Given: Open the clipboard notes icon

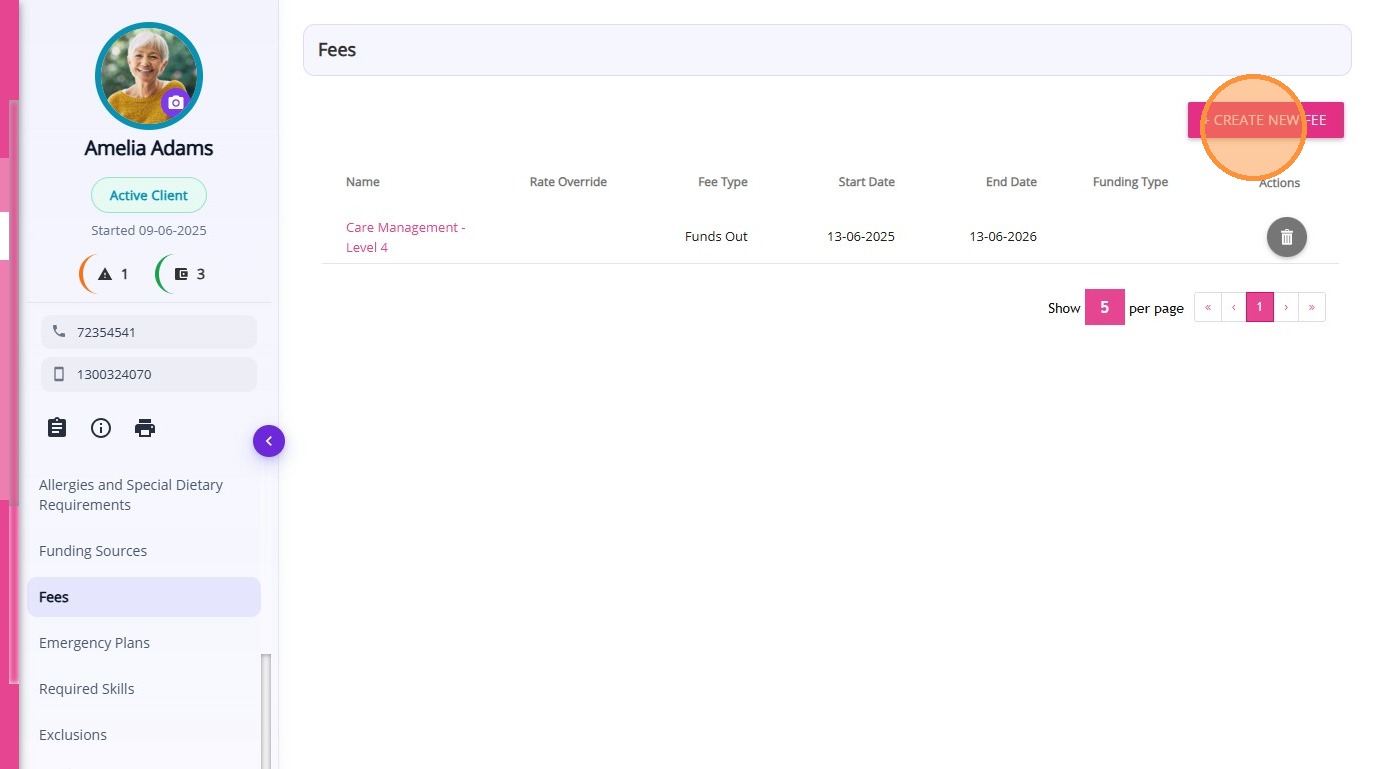Looking at the screenshot, I should [57, 428].
